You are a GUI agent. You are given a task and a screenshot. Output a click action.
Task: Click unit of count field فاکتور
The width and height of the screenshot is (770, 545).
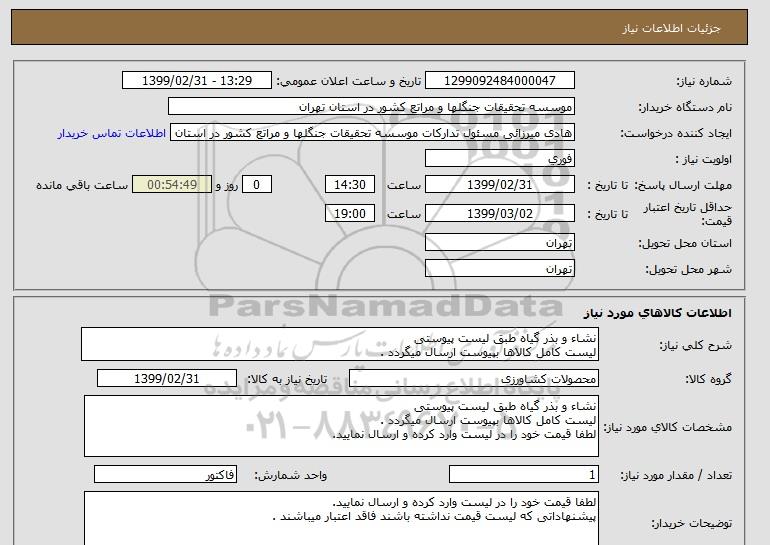165,474
